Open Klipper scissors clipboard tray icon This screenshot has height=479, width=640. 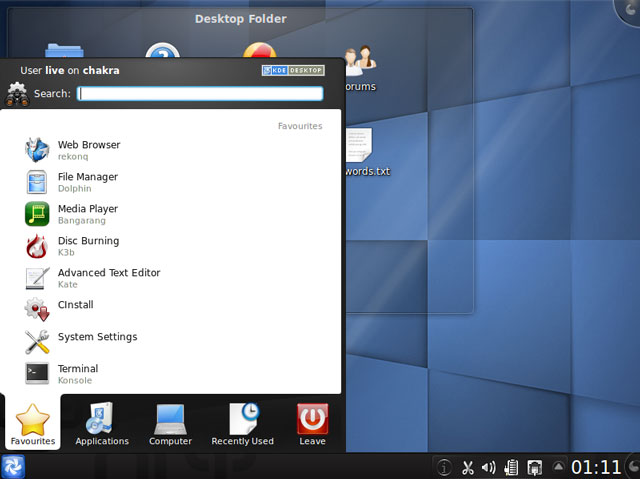tap(467, 468)
